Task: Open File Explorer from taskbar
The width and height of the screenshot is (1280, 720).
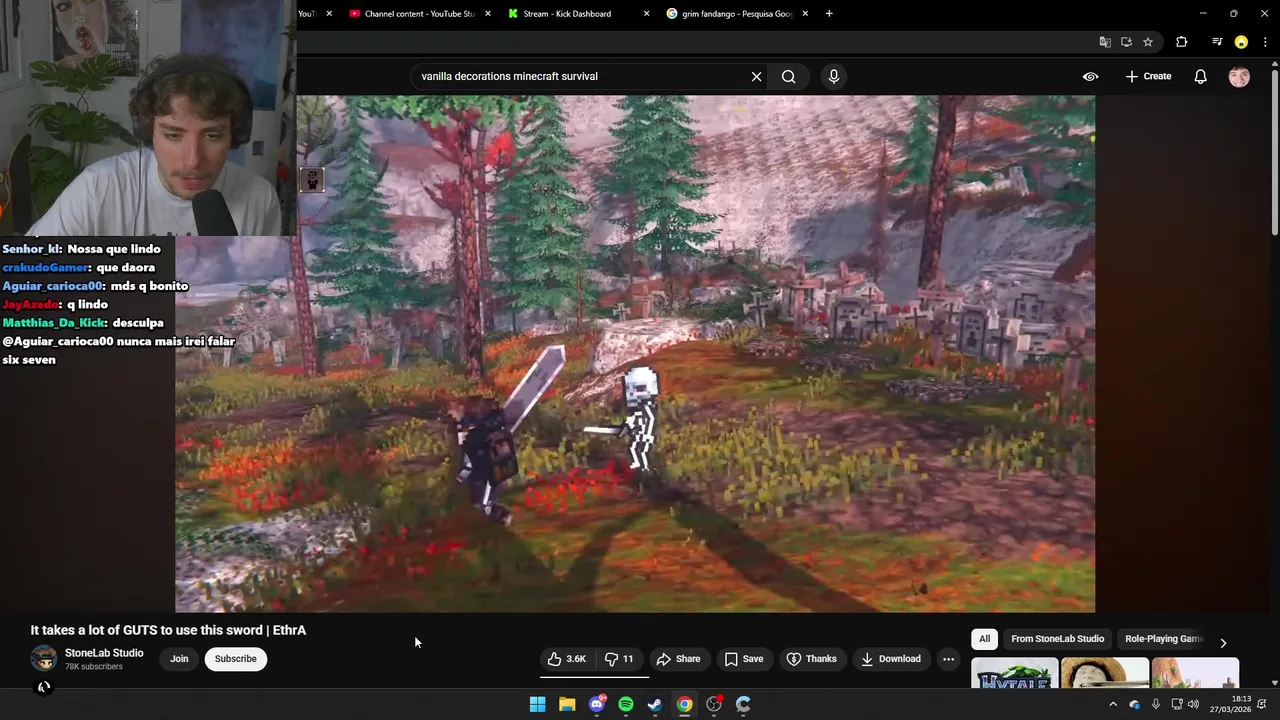Action: (567, 704)
